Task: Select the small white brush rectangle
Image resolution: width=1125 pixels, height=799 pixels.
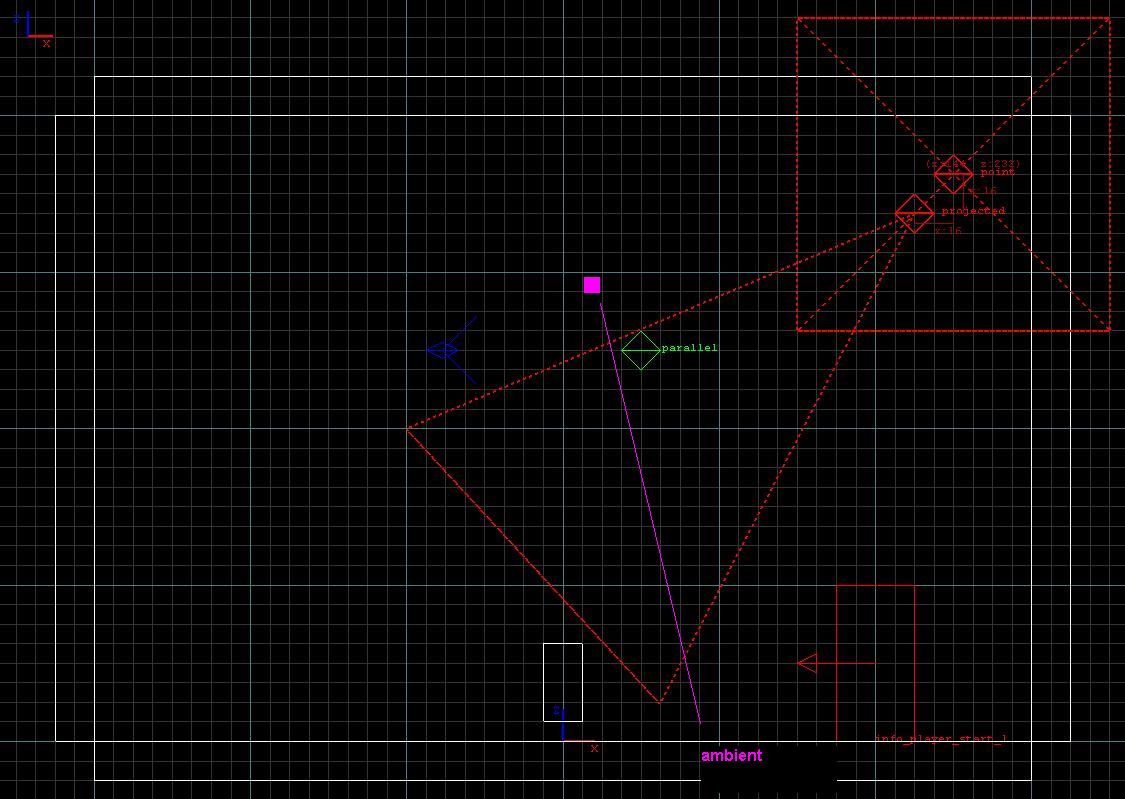Action: coord(562,680)
